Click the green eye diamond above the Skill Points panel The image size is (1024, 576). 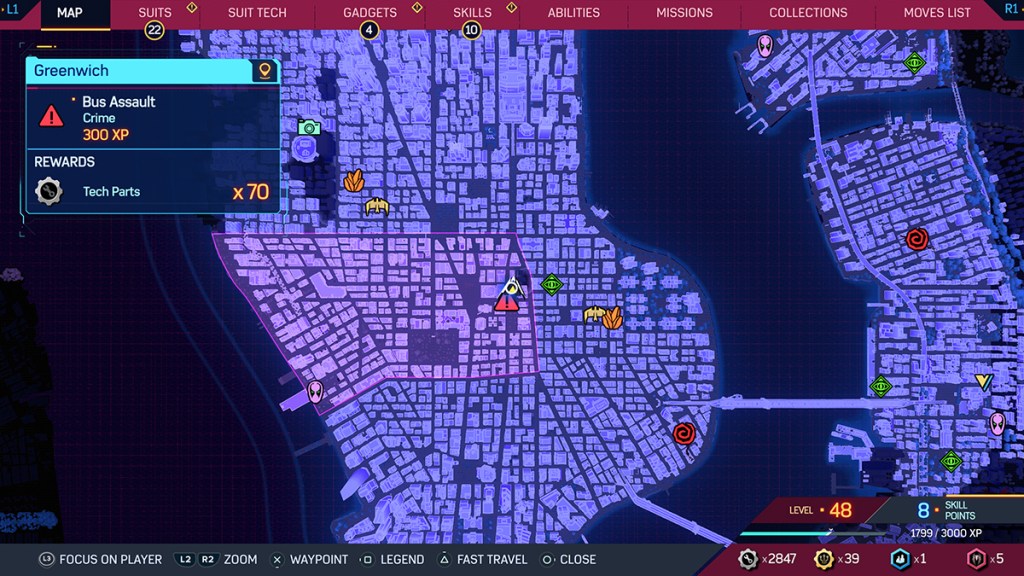(x=951, y=462)
